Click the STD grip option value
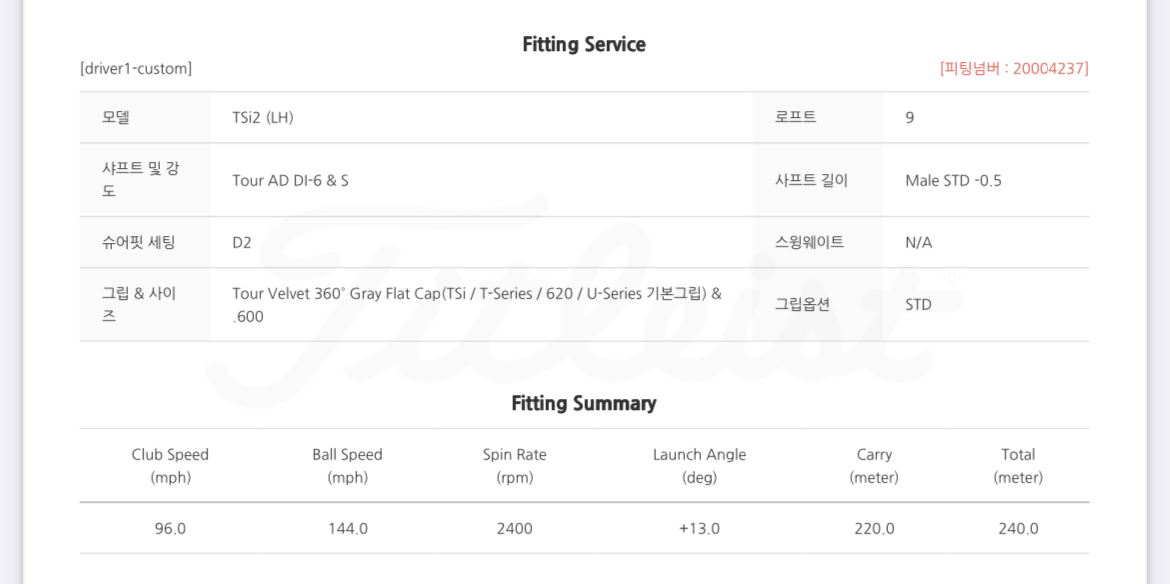 coord(918,305)
